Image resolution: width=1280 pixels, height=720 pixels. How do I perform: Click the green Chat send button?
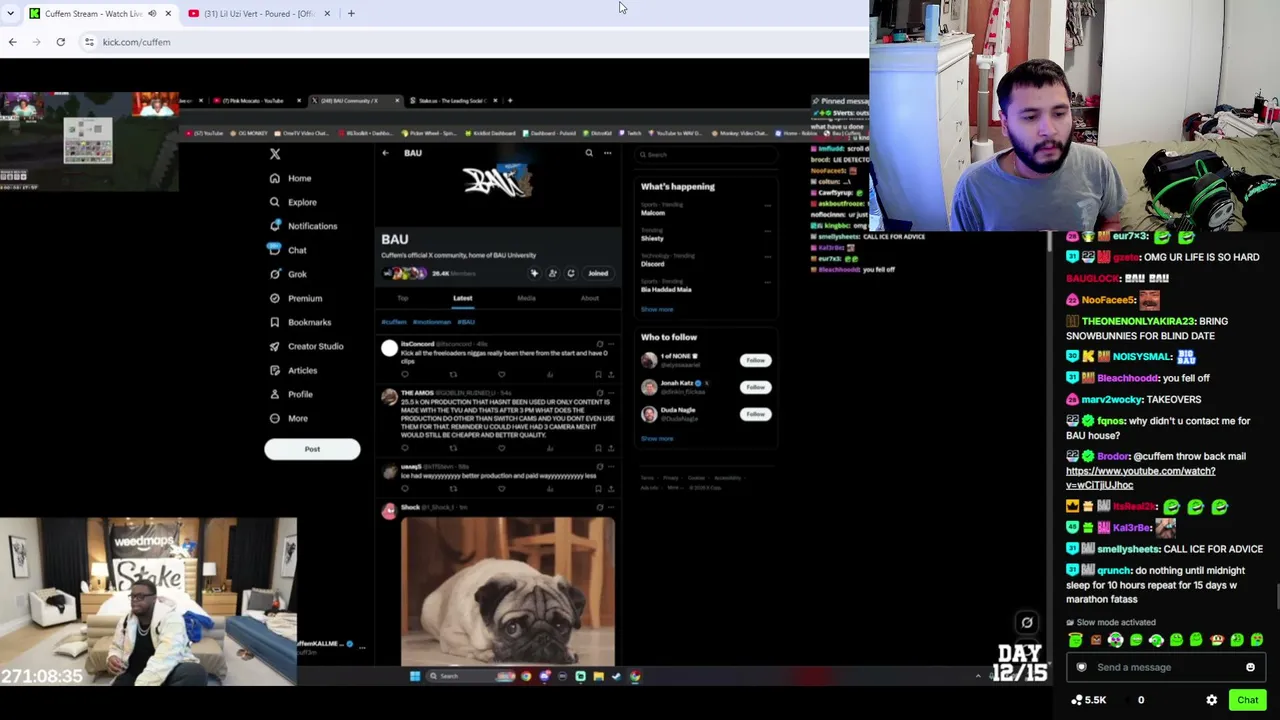pyautogui.click(x=1247, y=700)
